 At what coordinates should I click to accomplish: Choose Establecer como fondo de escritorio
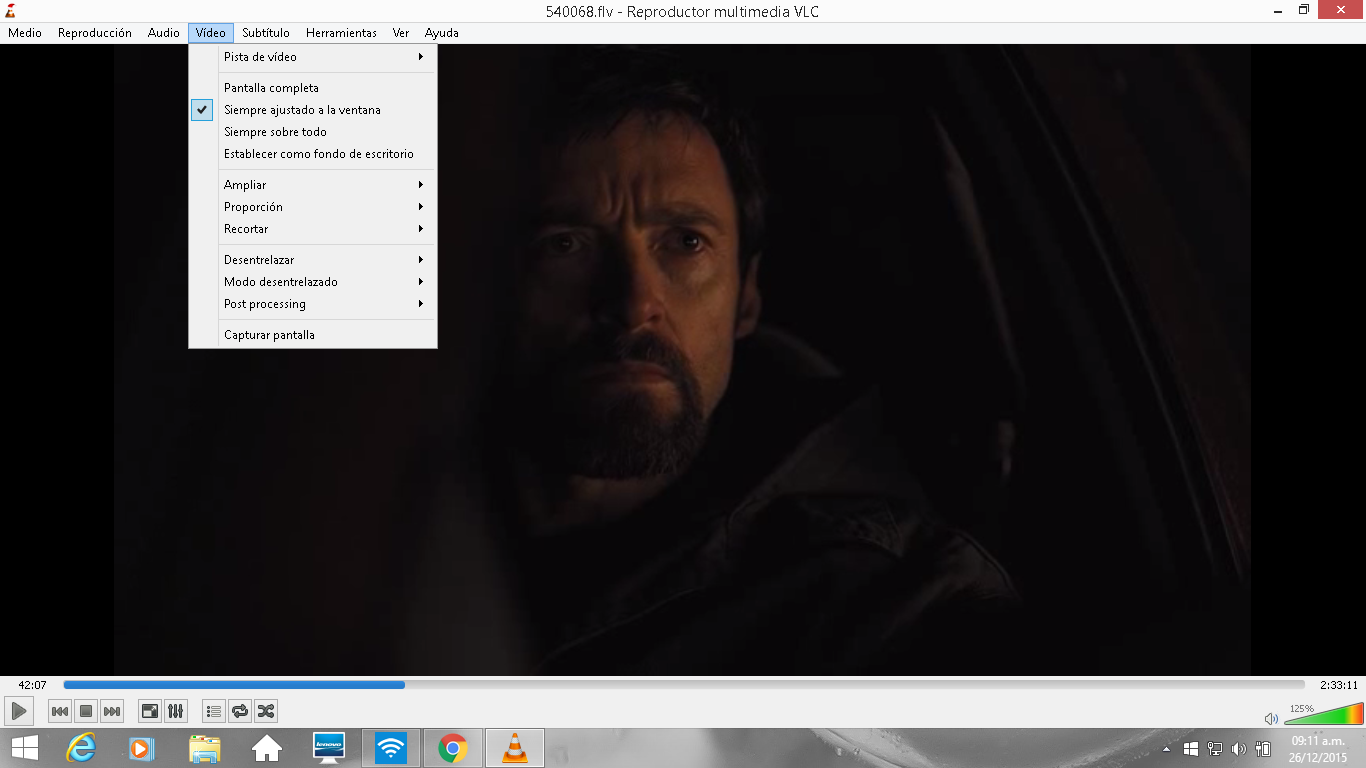313,154
